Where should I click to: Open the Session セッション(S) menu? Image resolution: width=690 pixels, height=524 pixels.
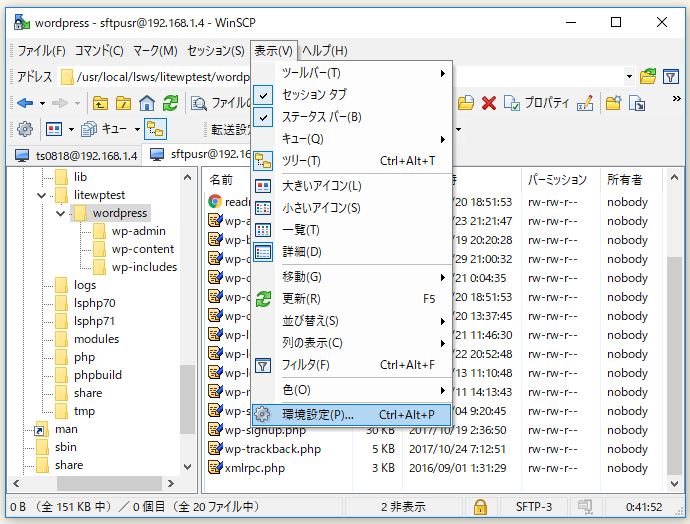[x=216, y=51]
